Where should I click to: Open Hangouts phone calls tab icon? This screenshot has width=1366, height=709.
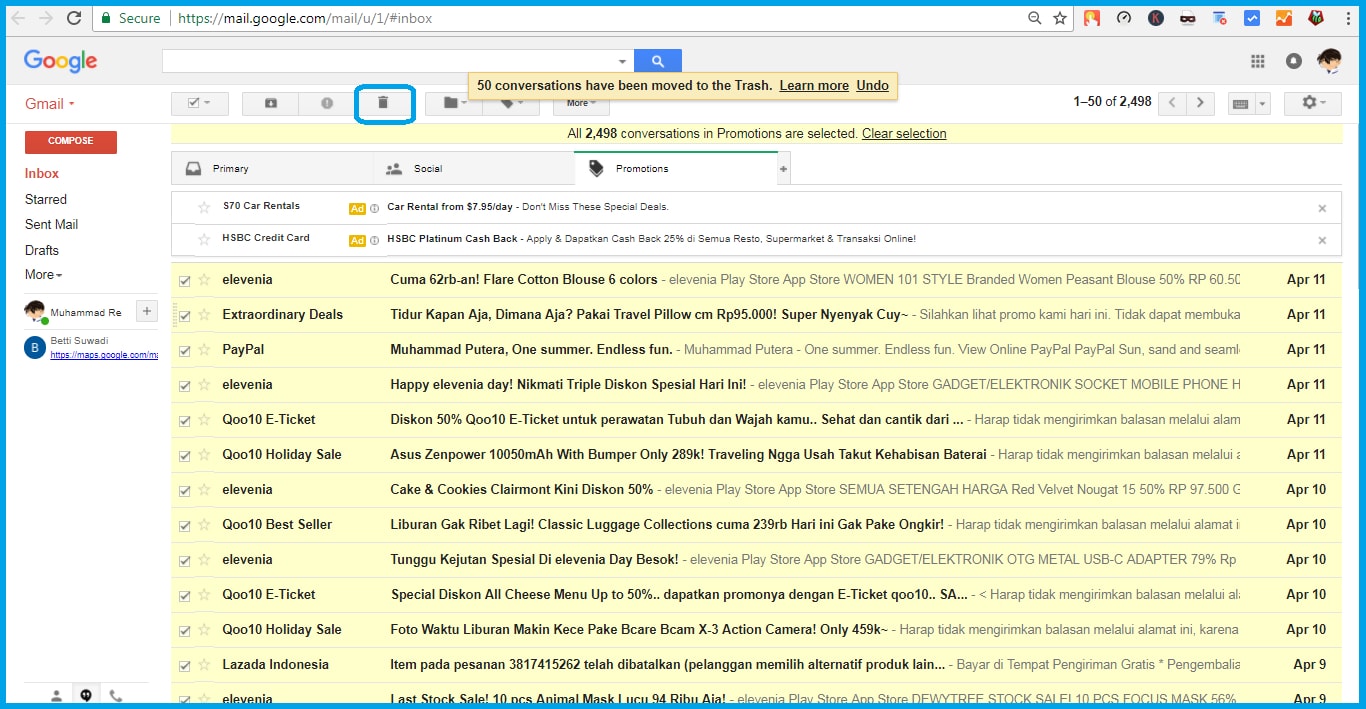[116, 695]
